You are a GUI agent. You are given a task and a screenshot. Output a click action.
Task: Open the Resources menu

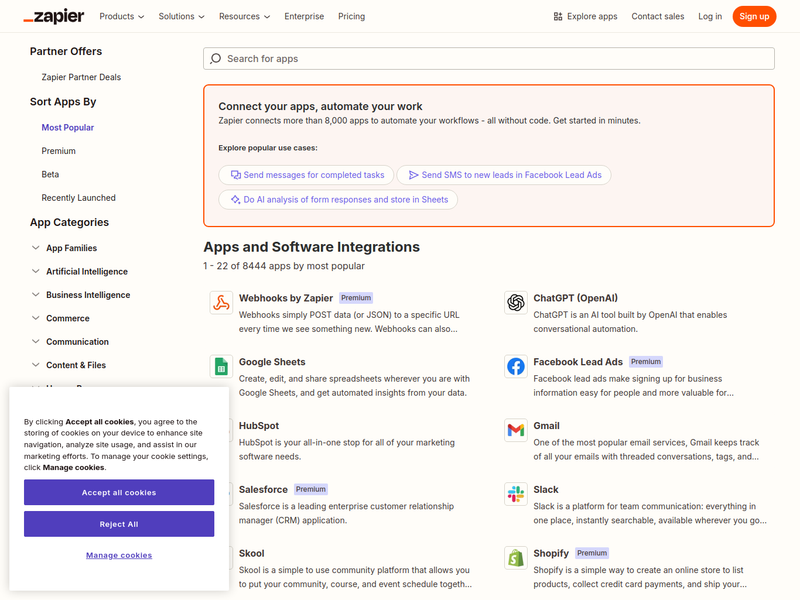click(x=244, y=16)
